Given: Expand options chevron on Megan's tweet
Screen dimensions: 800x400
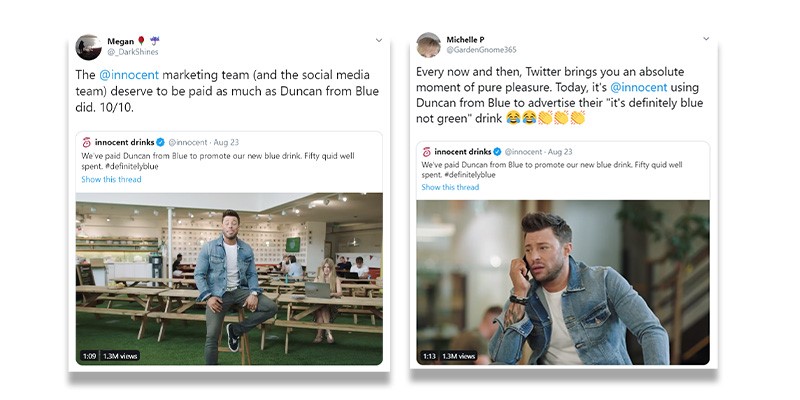Looking at the screenshot, I should click(x=379, y=40).
